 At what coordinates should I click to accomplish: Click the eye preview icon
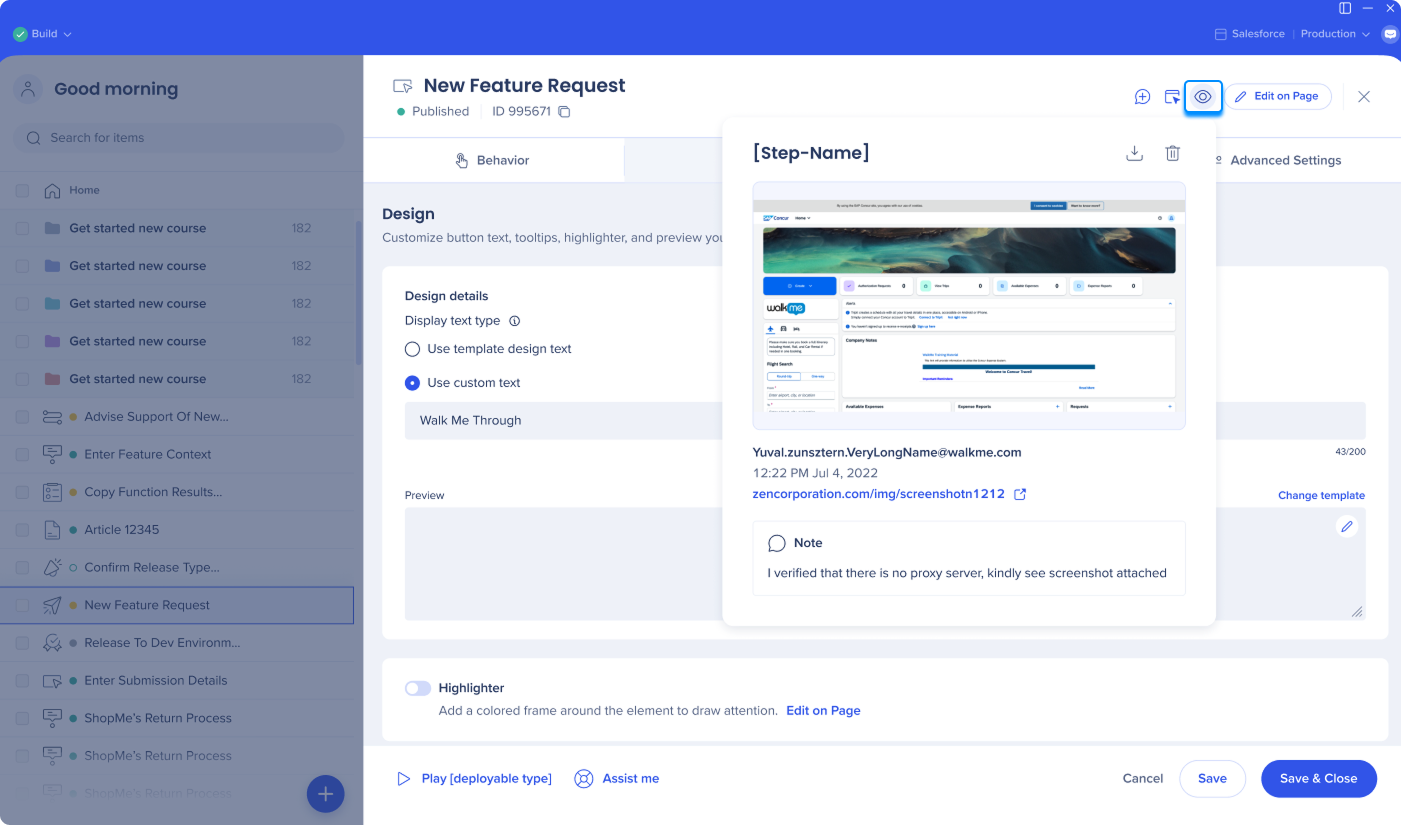[1203, 97]
